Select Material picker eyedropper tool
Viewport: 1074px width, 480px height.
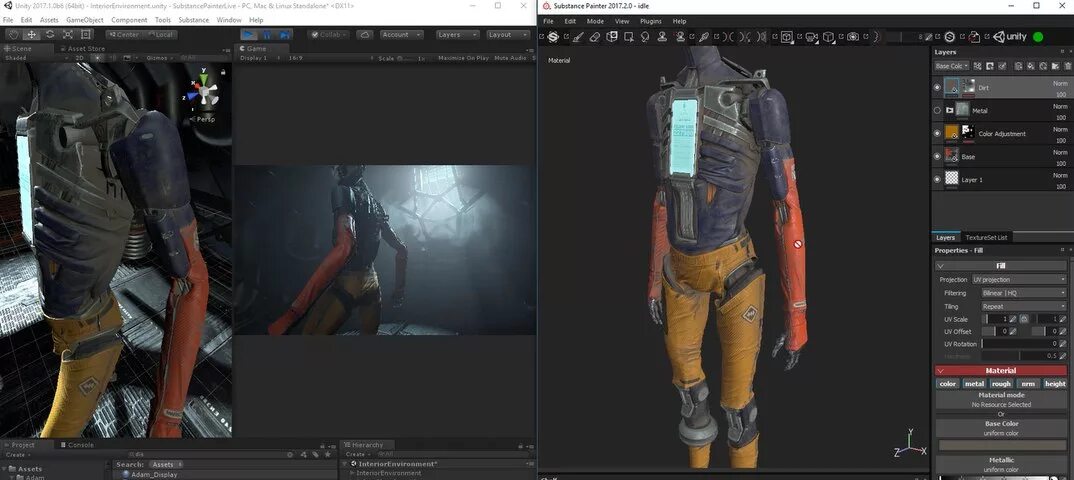(703, 37)
